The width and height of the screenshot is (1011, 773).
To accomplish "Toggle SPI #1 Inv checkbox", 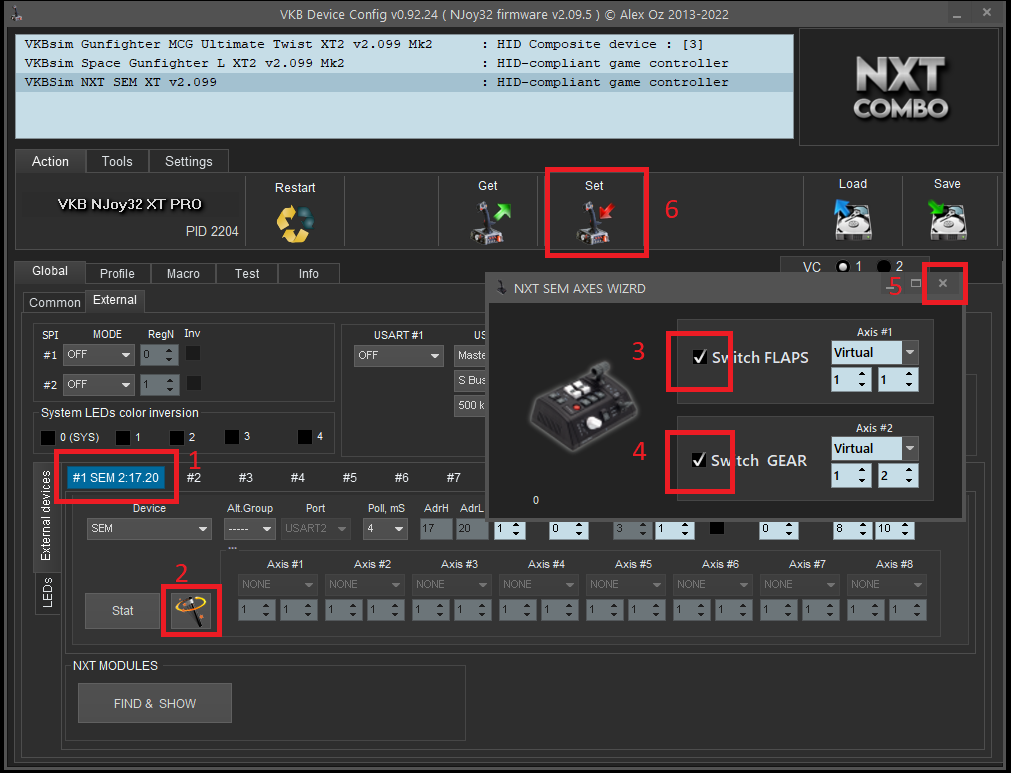I will point(193,353).
